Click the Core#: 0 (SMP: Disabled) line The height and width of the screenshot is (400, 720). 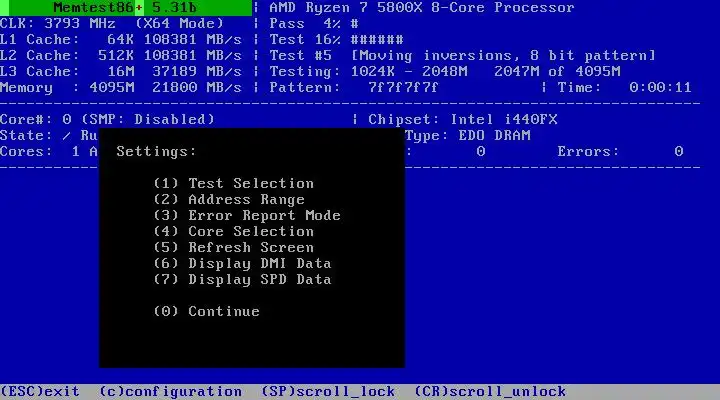point(107,119)
